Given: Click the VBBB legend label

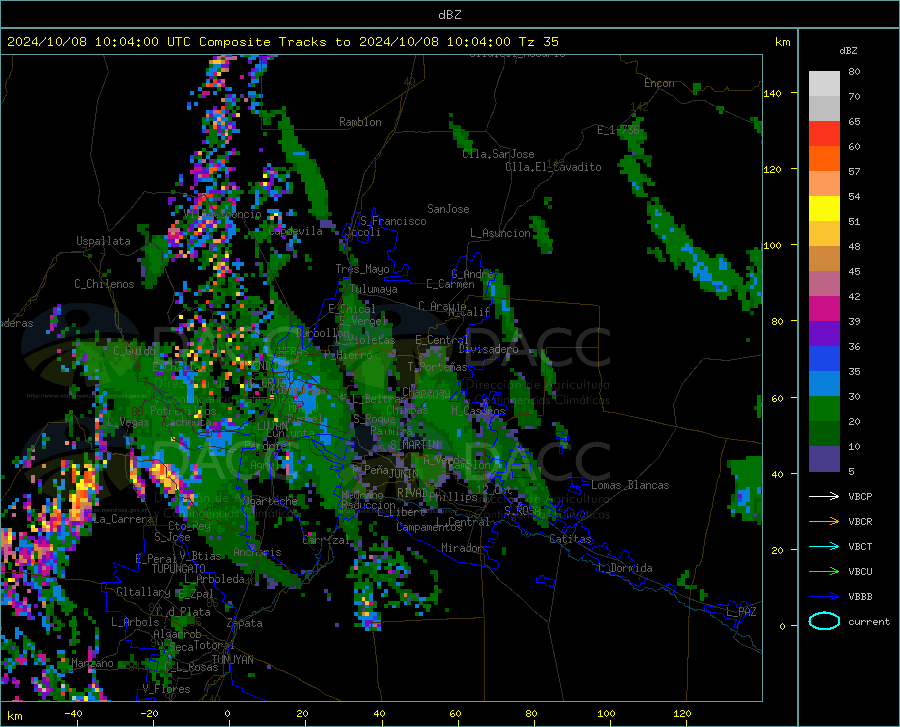Looking at the screenshot, I should (x=860, y=597).
